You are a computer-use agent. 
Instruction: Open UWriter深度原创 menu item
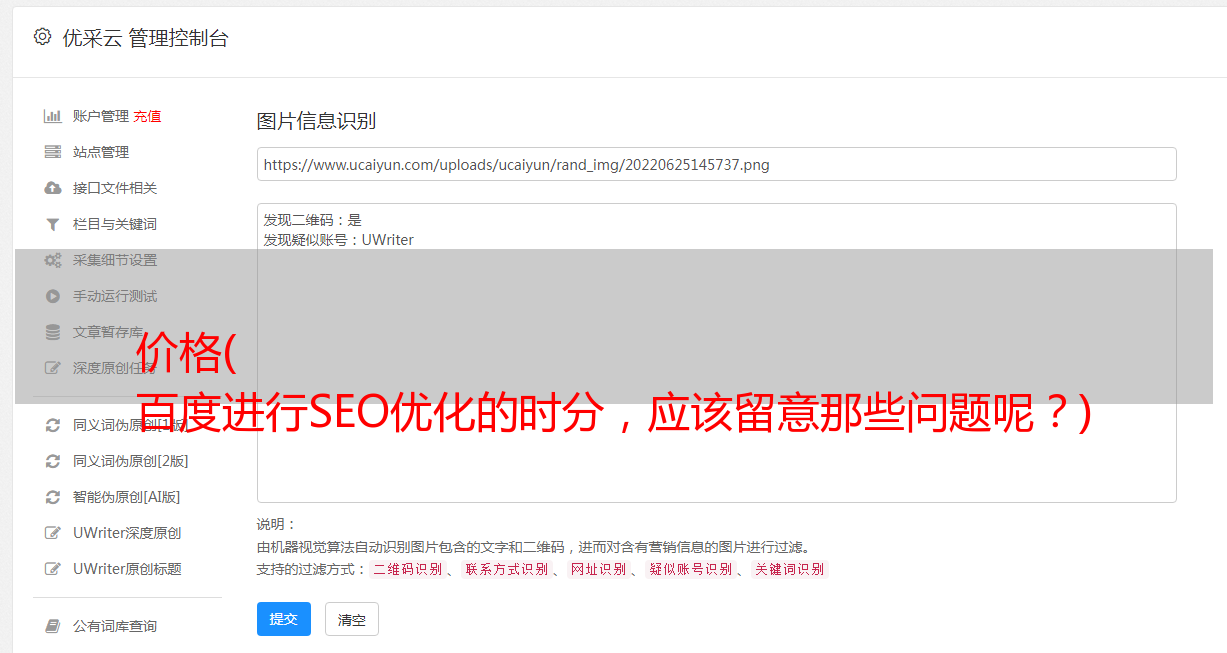[x=127, y=533]
